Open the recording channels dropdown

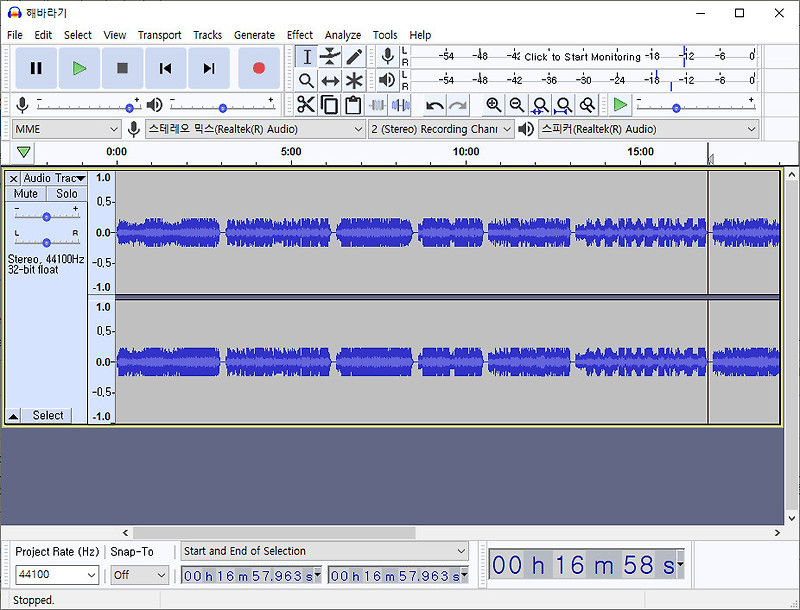click(440, 129)
